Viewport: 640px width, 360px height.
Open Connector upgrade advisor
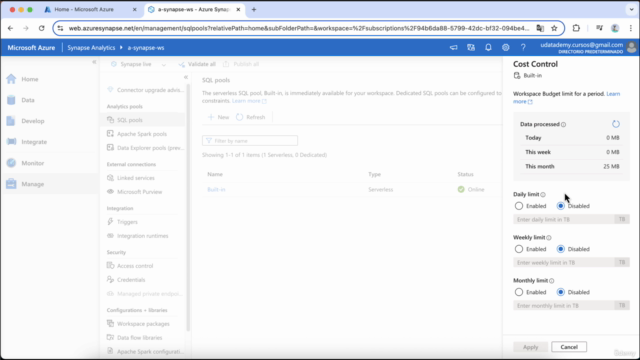[145, 90]
